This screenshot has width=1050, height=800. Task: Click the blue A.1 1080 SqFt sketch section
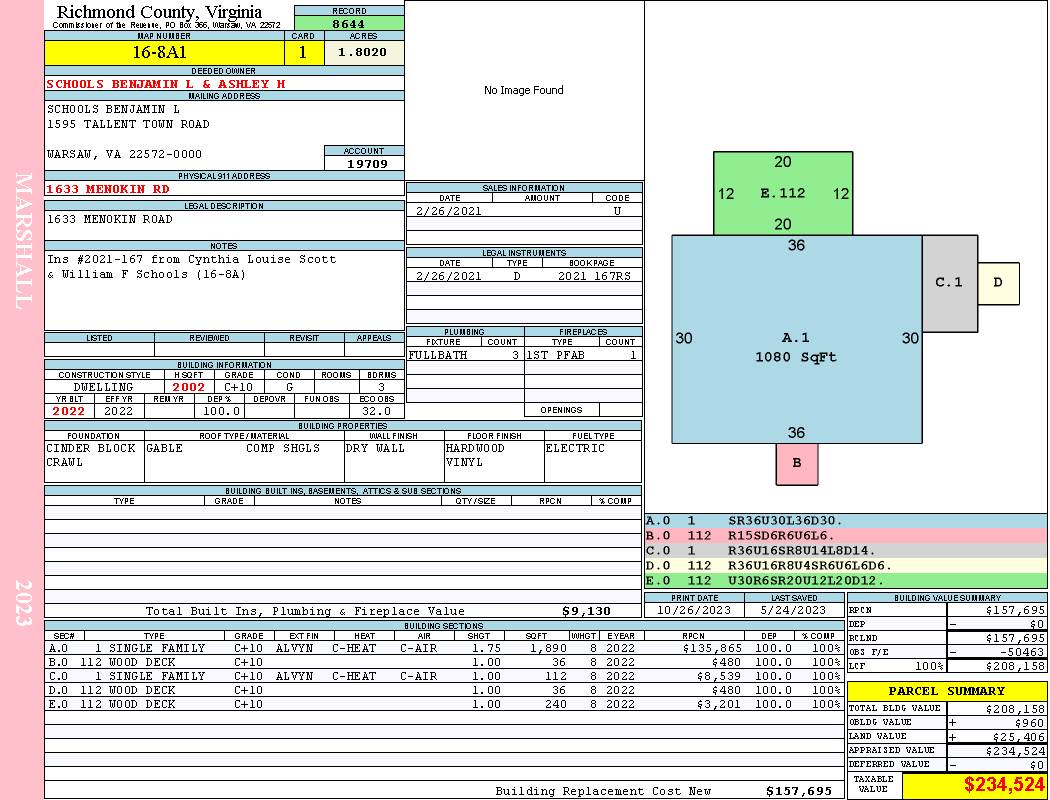(x=796, y=339)
